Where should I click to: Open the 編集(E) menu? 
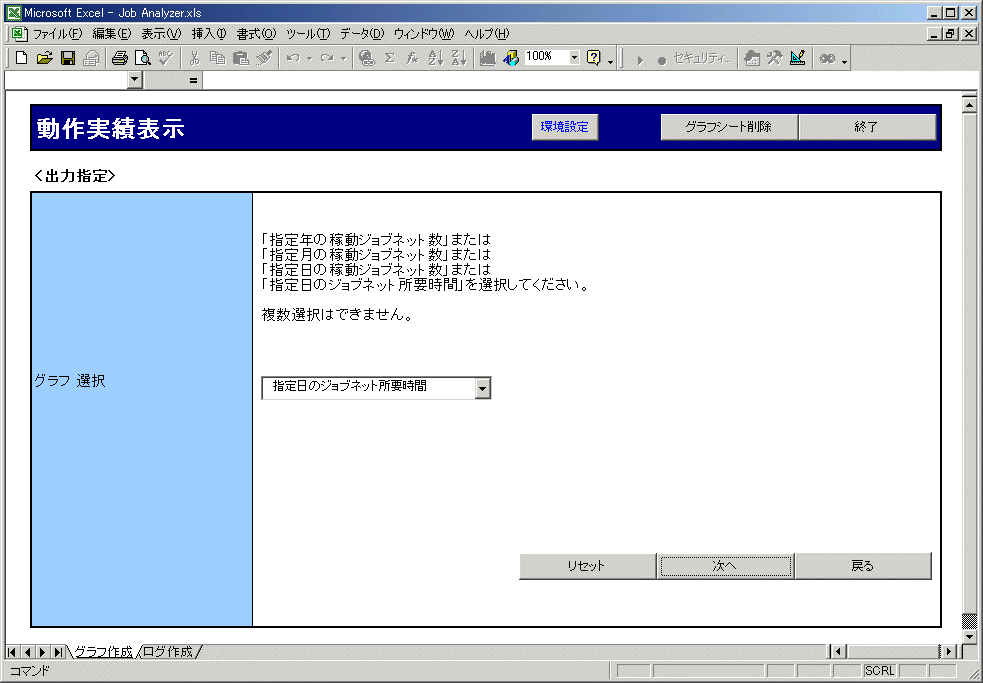point(112,34)
